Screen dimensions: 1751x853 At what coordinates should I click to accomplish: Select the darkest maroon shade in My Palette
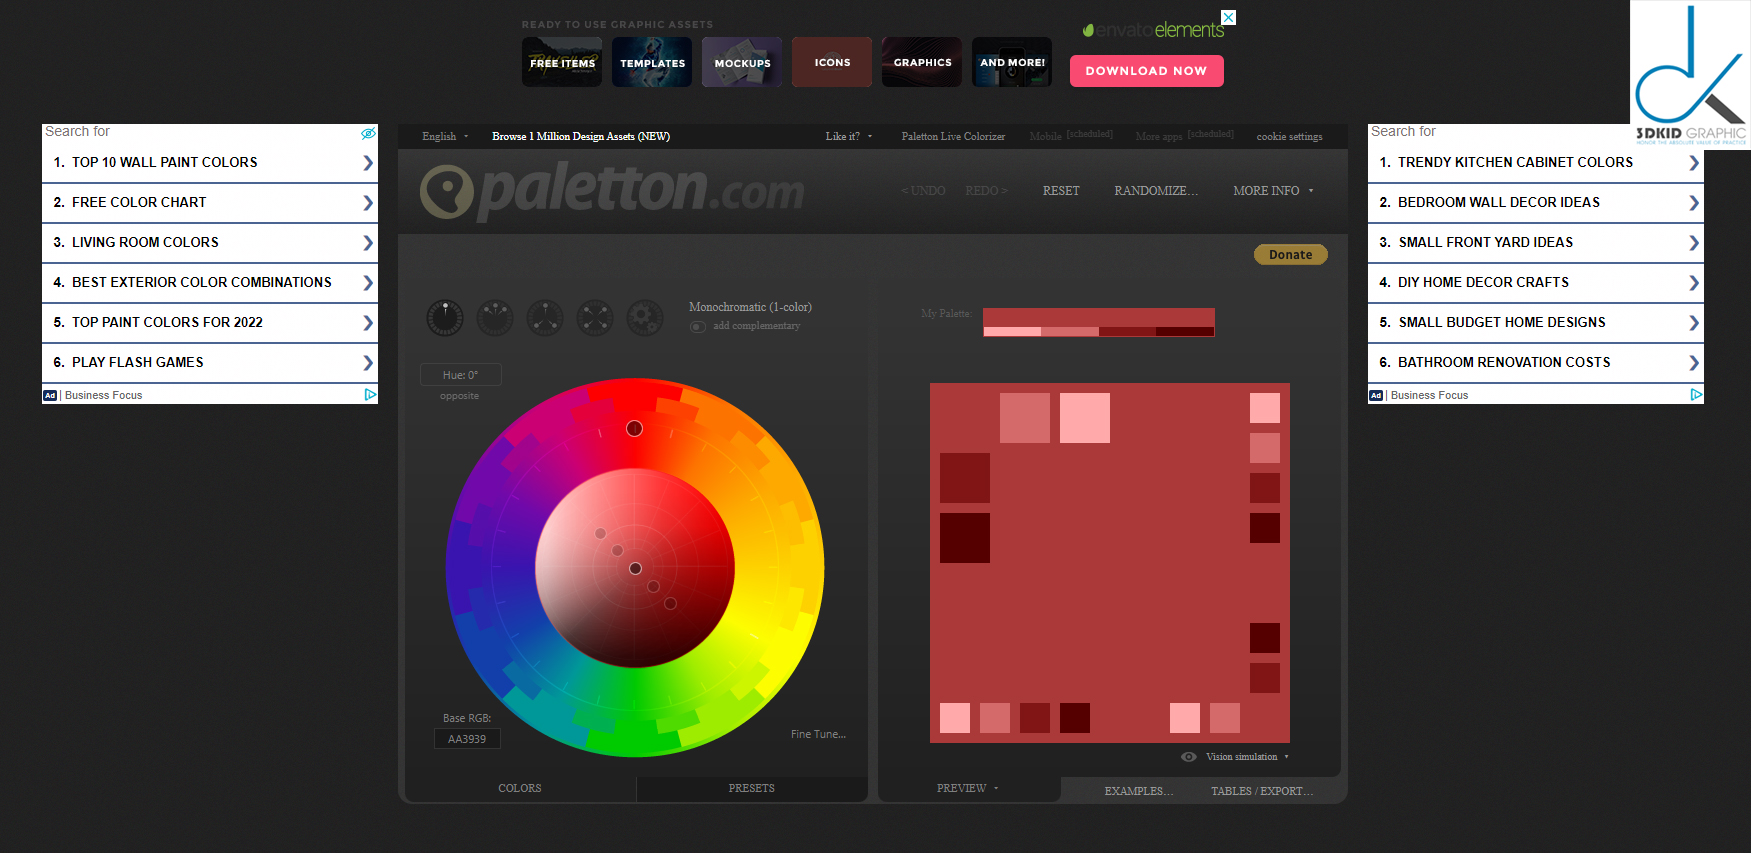tap(1185, 332)
